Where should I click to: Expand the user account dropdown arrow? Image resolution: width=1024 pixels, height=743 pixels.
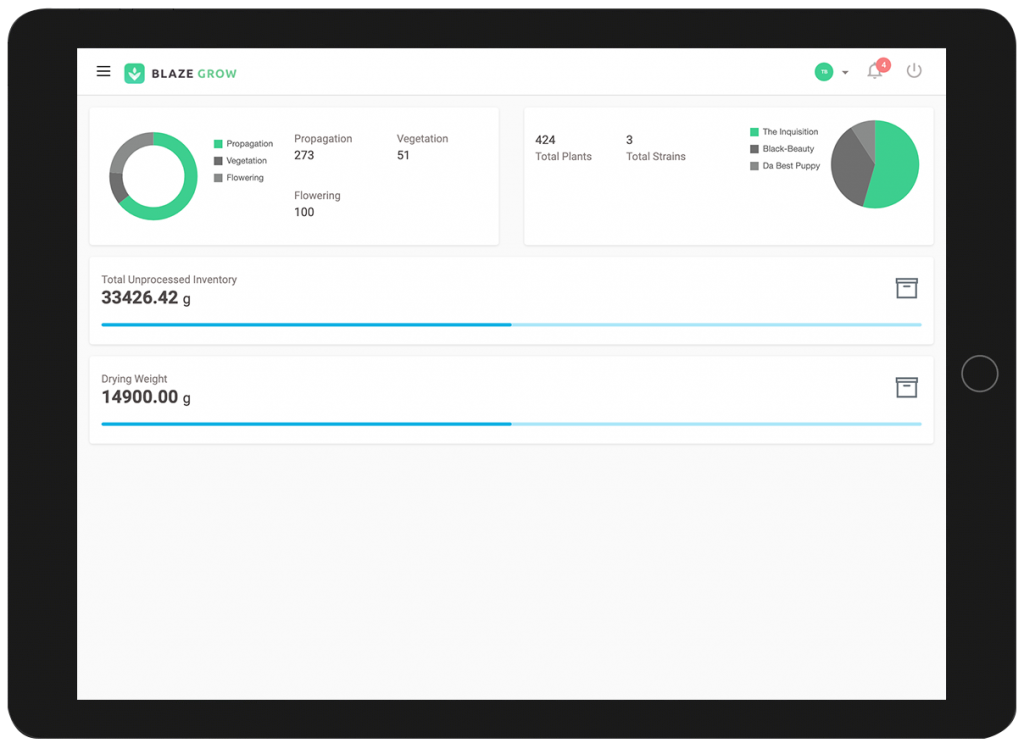(845, 72)
